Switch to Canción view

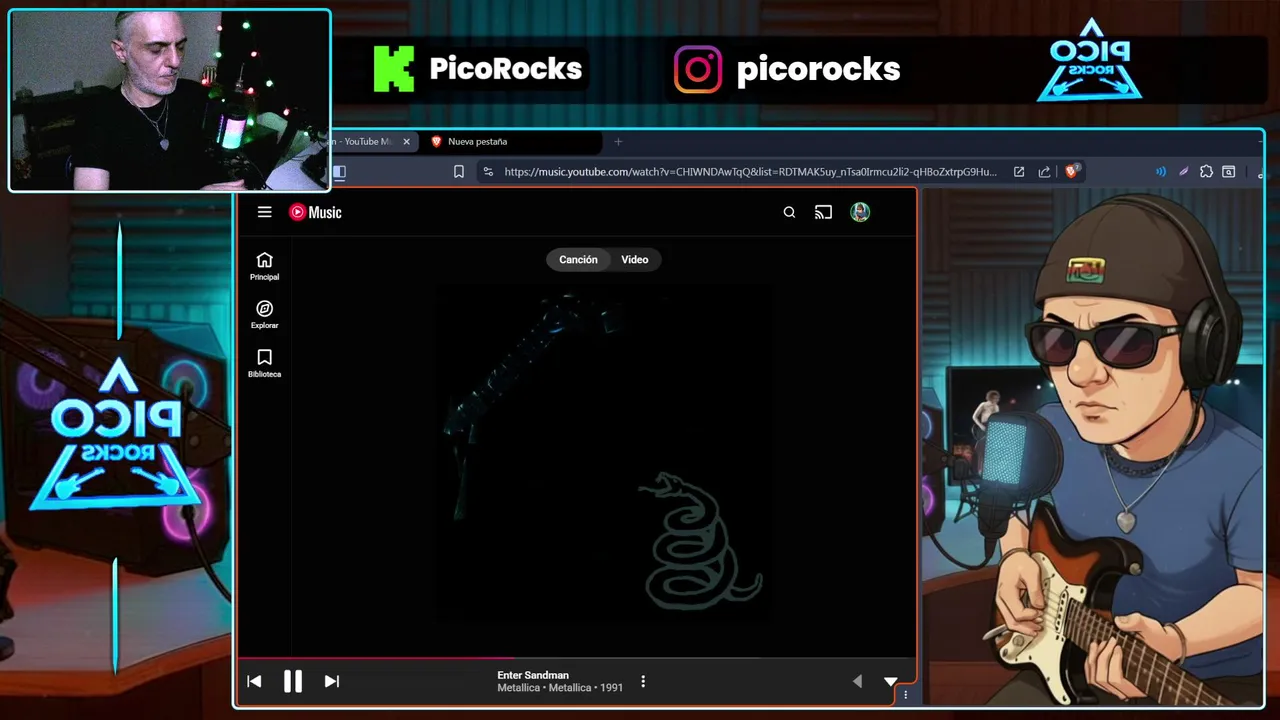coord(578,260)
